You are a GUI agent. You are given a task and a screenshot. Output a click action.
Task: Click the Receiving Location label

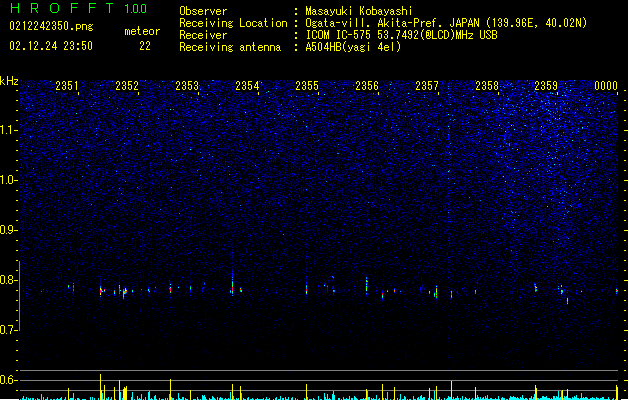(x=233, y=23)
